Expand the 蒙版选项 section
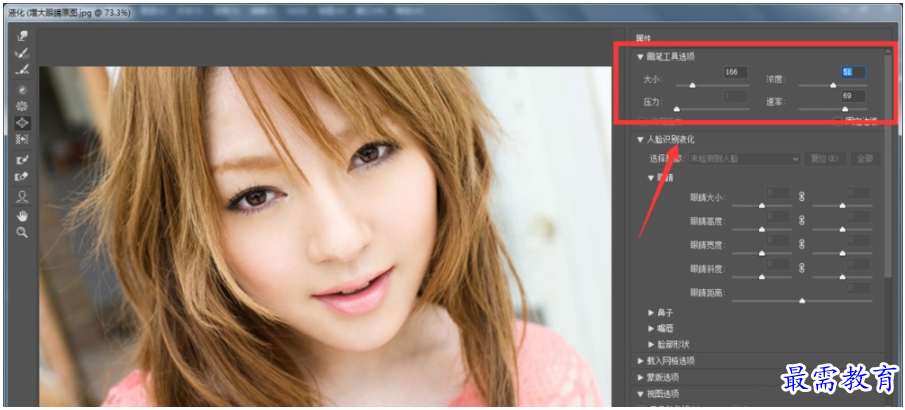 point(640,377)
